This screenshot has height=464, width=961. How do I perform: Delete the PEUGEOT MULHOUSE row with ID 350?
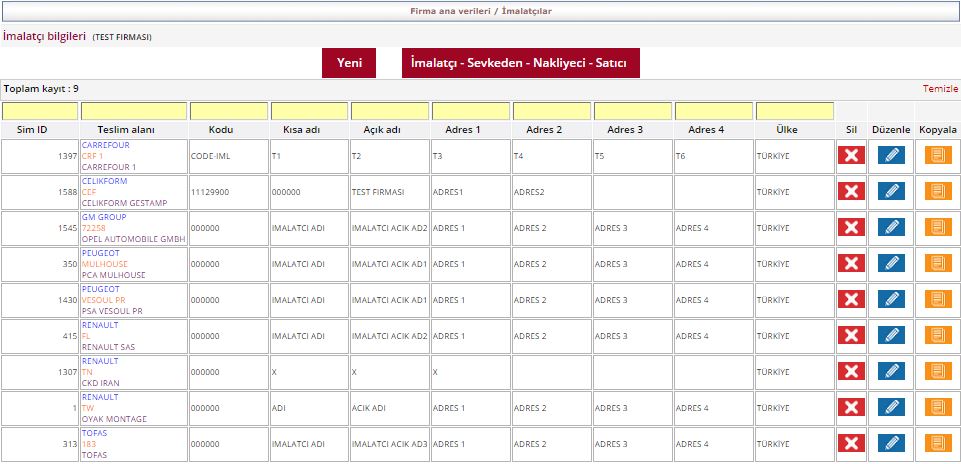coord(850,263)
